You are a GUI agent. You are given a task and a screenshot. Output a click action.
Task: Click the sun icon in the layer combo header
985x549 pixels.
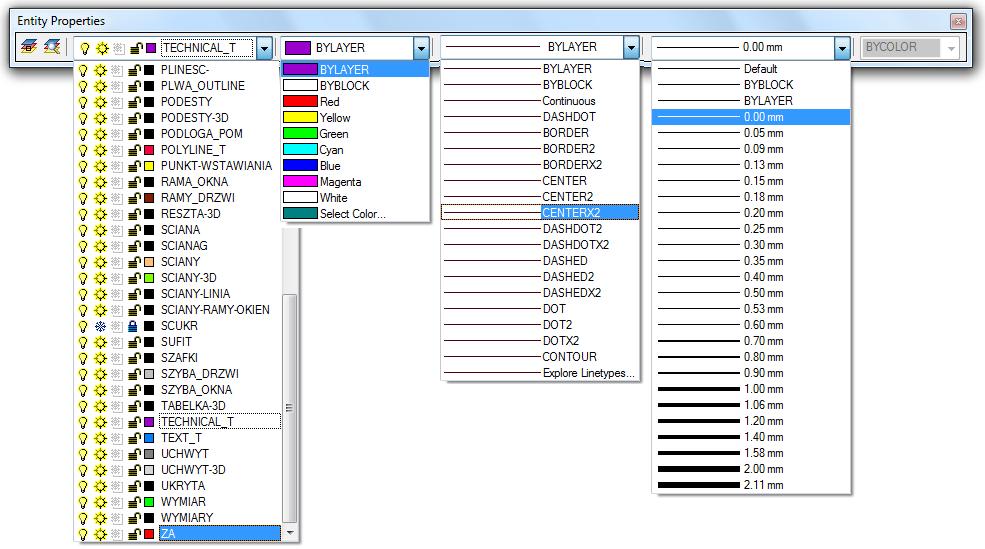(x=102, y=48)
